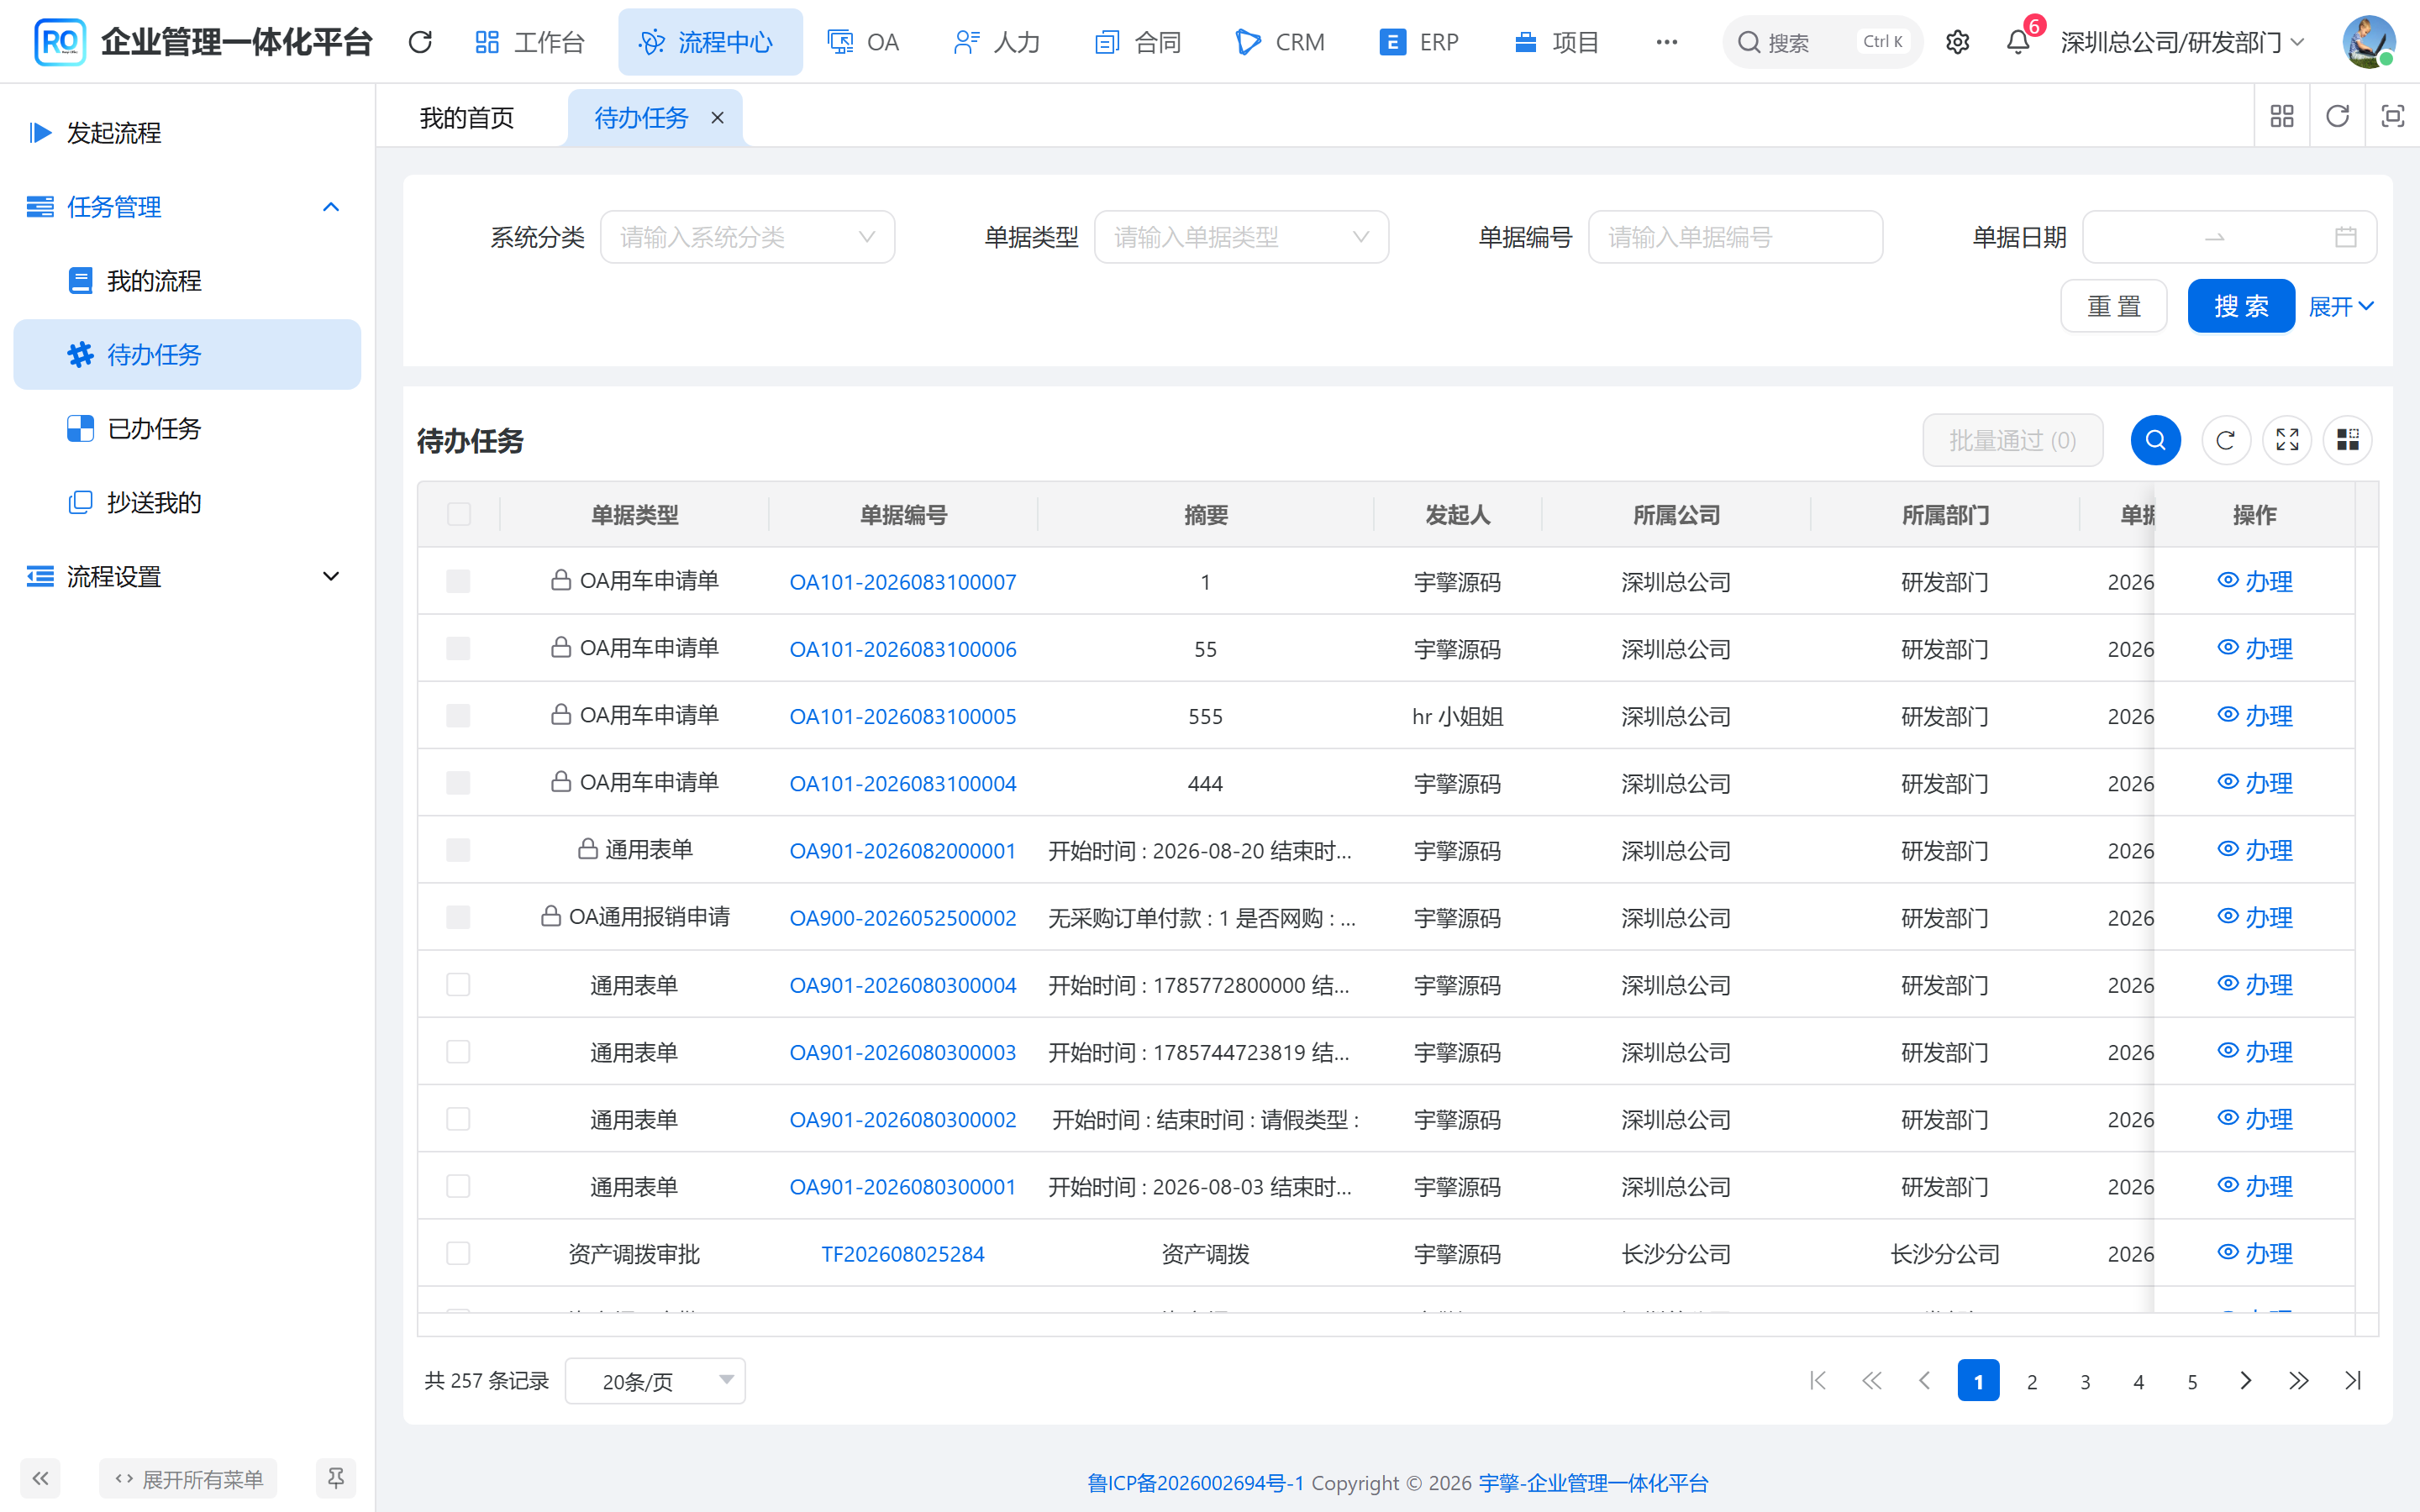Click the 搜索 filter button
Screen dimensions: 2420x1512
[2241, 306]
